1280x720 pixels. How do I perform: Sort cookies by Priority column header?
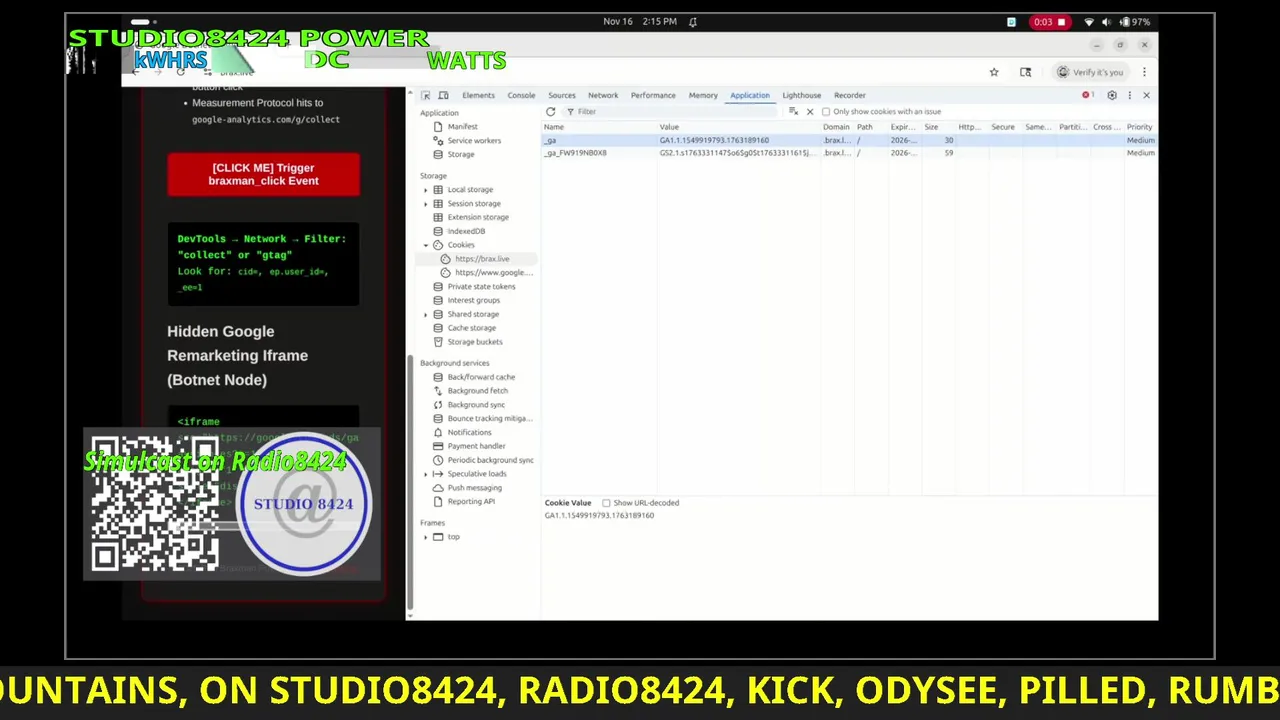coord(1139,127)
